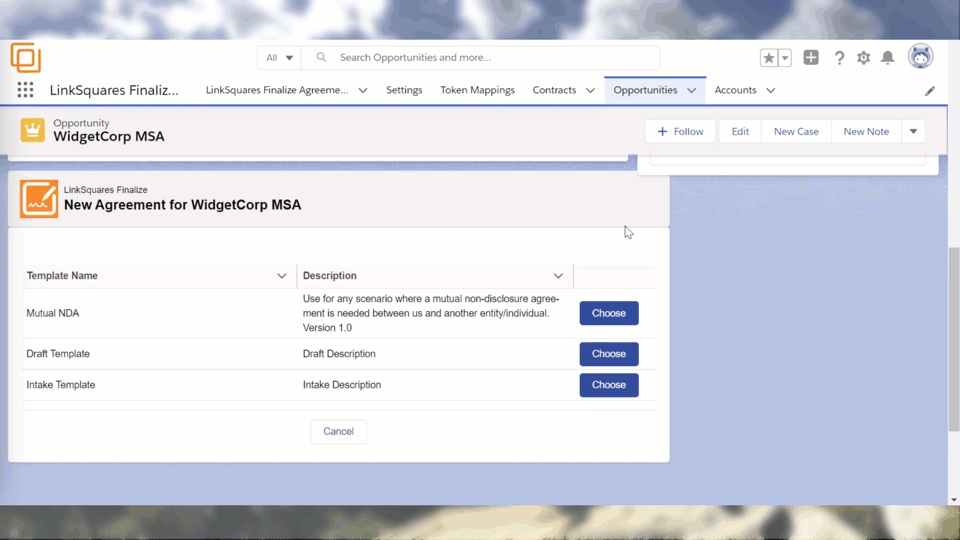
Task: Open the Settings tab
Action: point(404,90)
